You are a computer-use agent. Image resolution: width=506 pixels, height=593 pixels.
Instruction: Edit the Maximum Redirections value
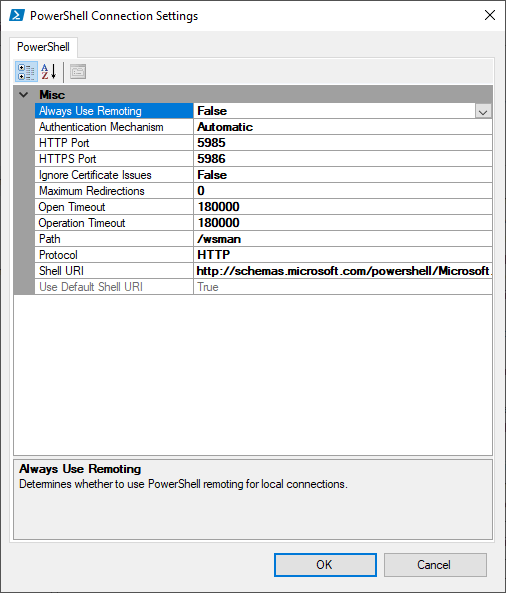[x=343, y=191]
